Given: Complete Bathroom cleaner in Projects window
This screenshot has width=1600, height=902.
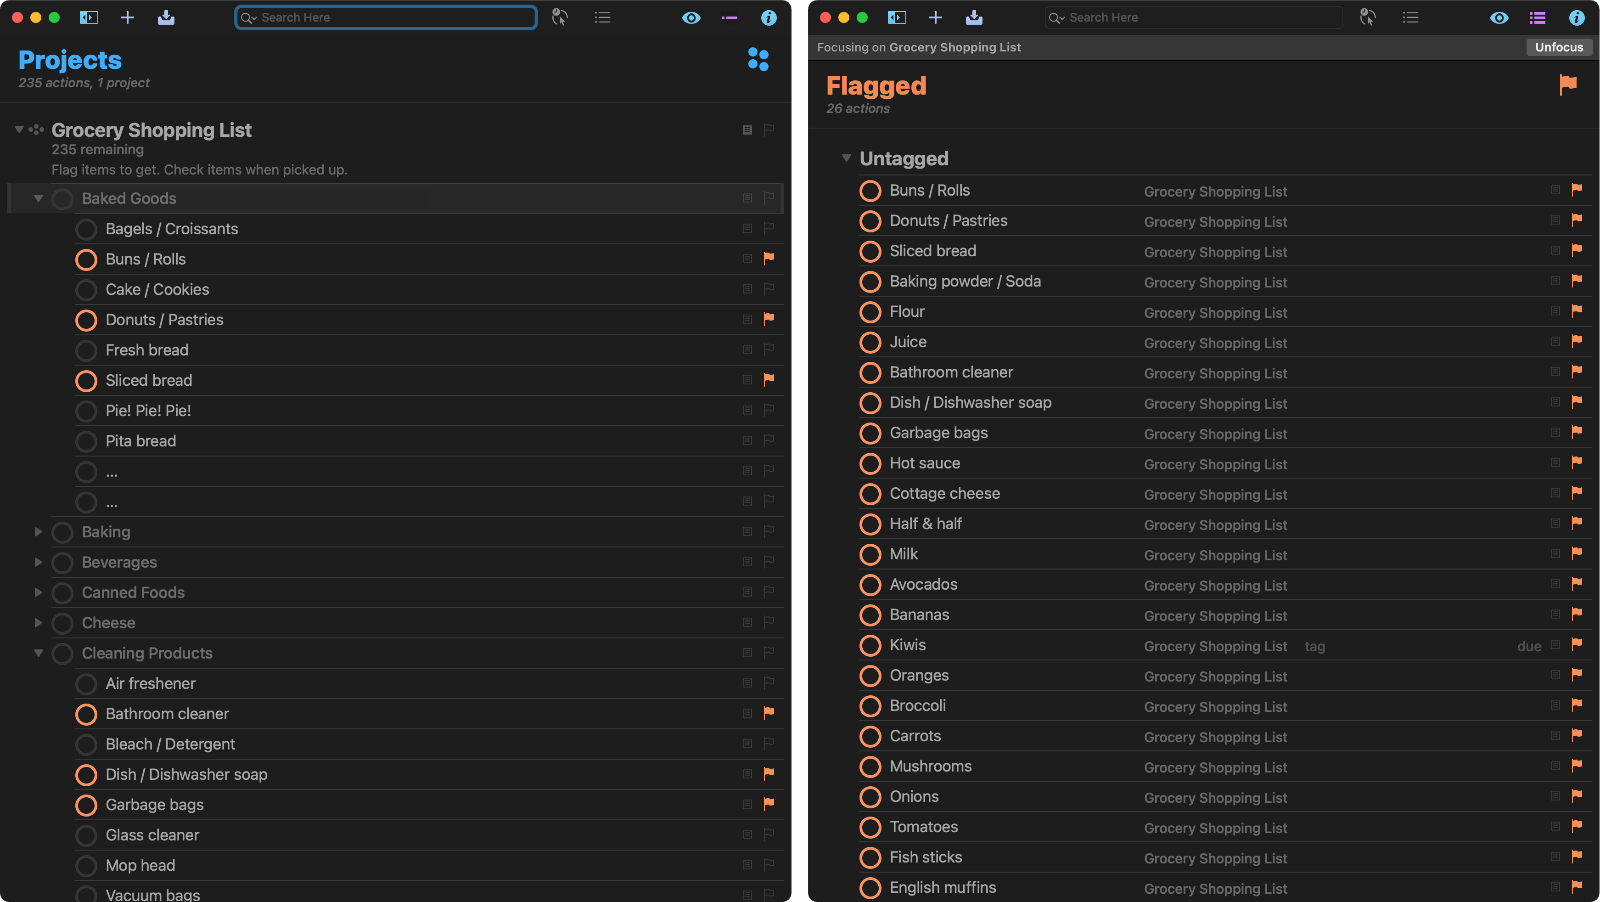Looking at the screenshot, I should tap(87, 714).
